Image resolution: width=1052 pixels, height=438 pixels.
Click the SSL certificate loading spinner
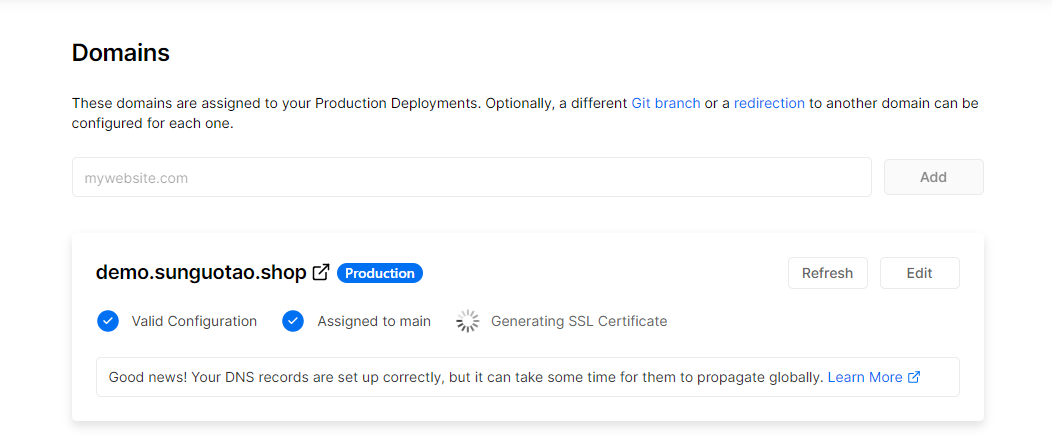coord(468,321)
